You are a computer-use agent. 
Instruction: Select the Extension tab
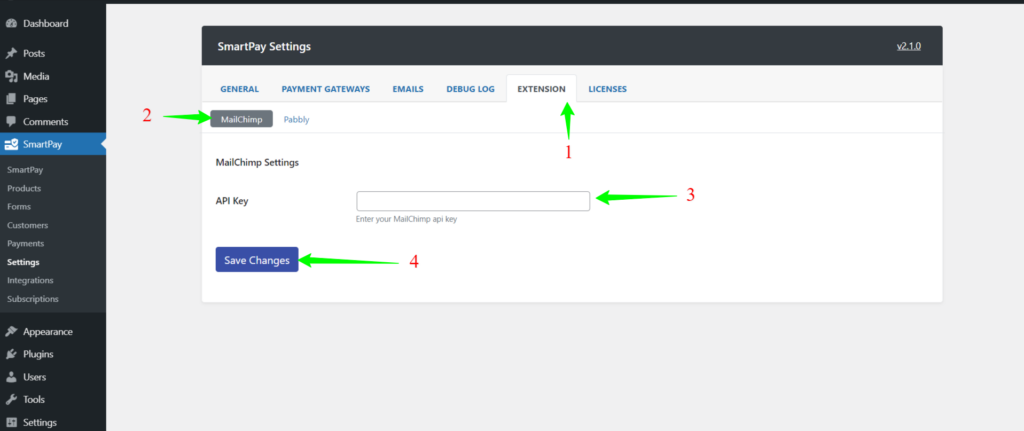541,89
